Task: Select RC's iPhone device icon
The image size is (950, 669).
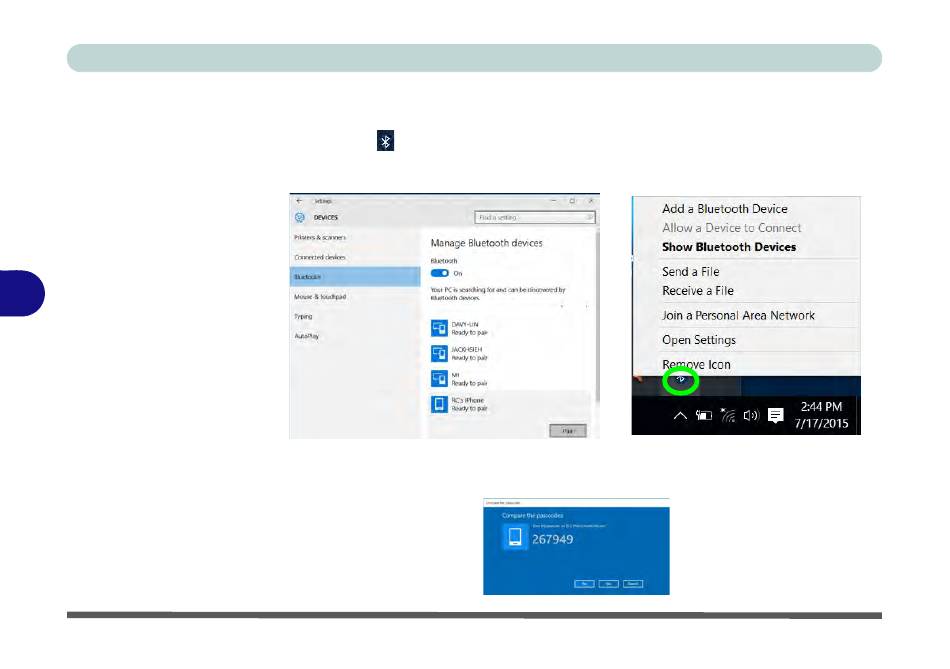Action: [x=439, y=403]
